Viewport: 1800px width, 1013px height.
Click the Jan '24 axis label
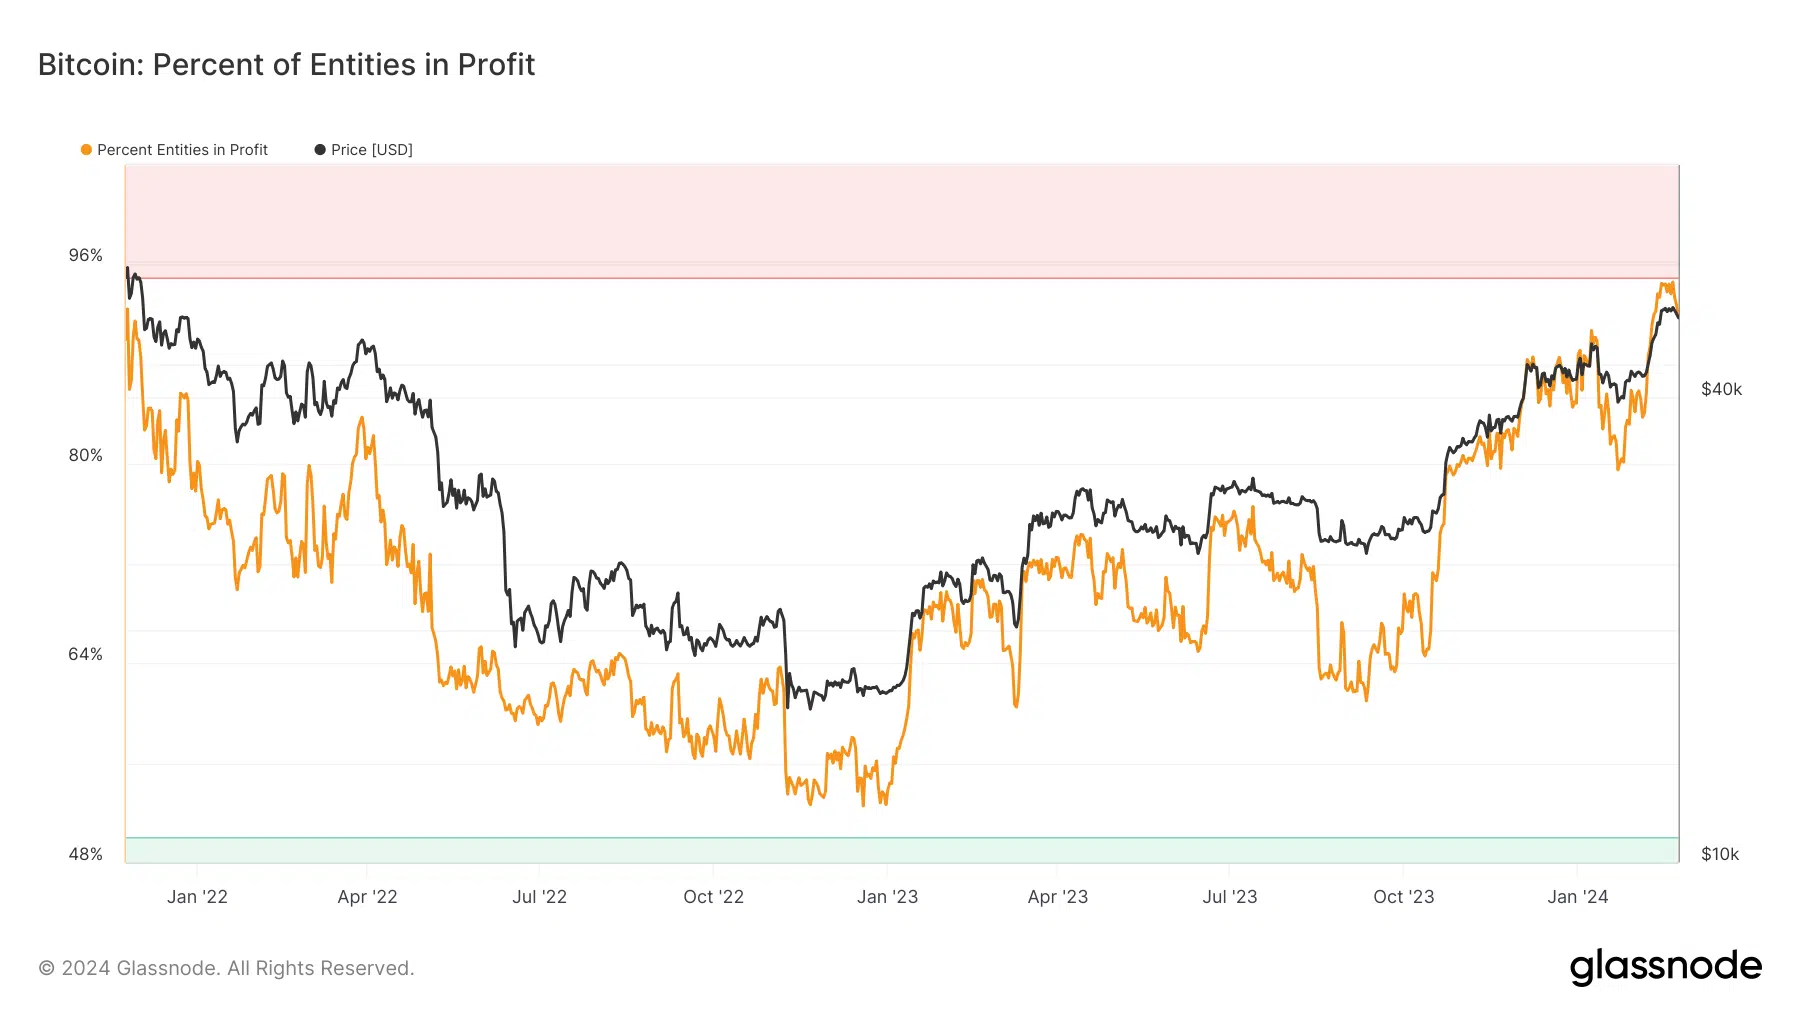click(x=1577, y=897)
